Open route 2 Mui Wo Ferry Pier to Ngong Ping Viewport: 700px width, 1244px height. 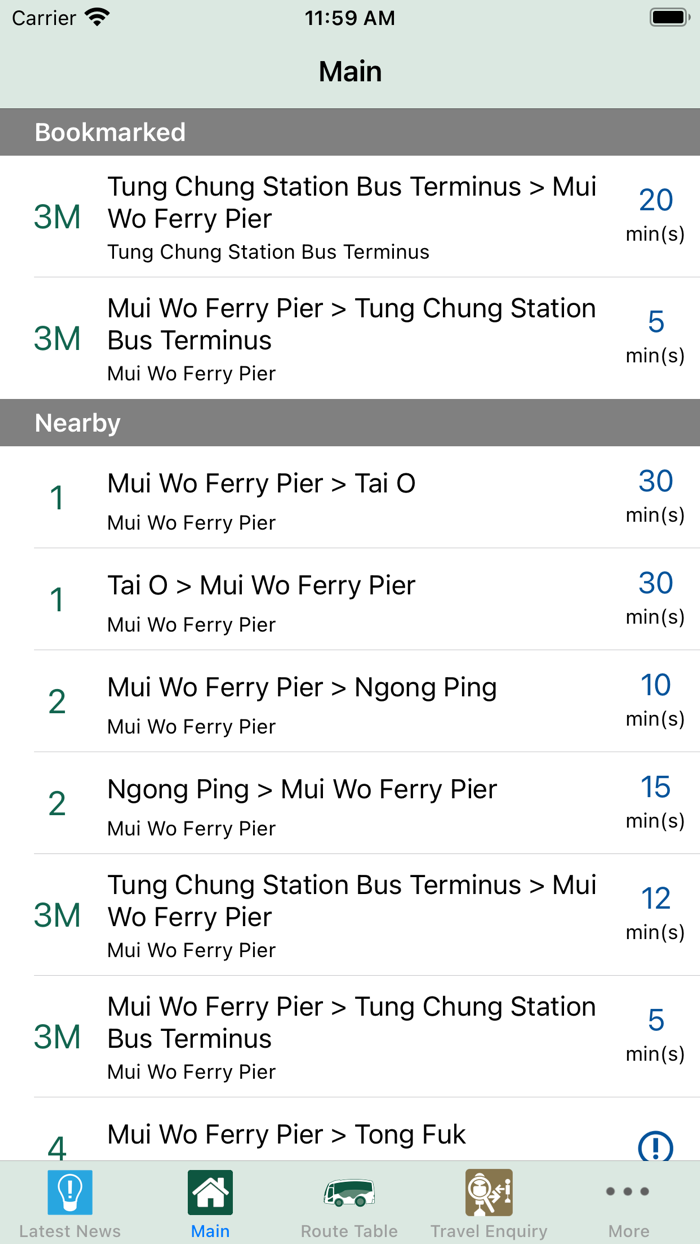coord(350,702)
